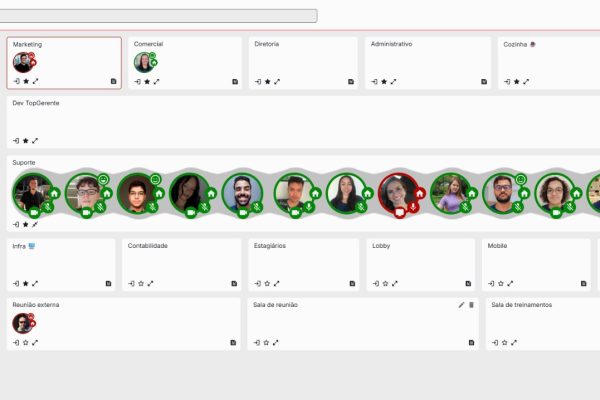Click the Estagiários room title

270,246
